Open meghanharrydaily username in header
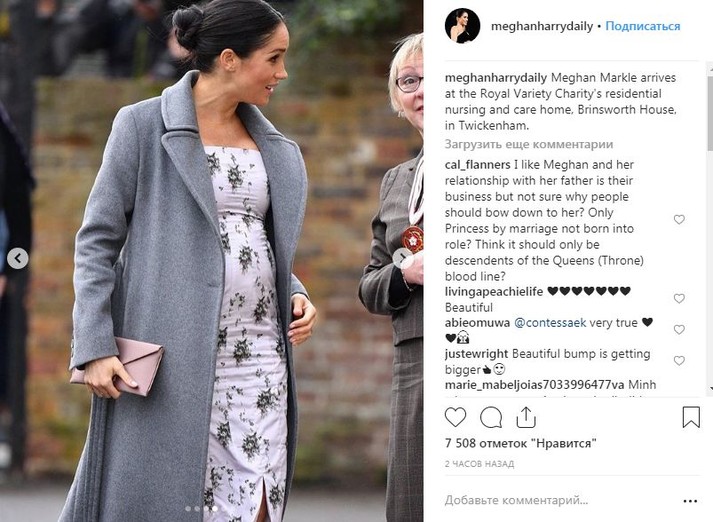Screen dimensions: 713x522 point(542,26)
